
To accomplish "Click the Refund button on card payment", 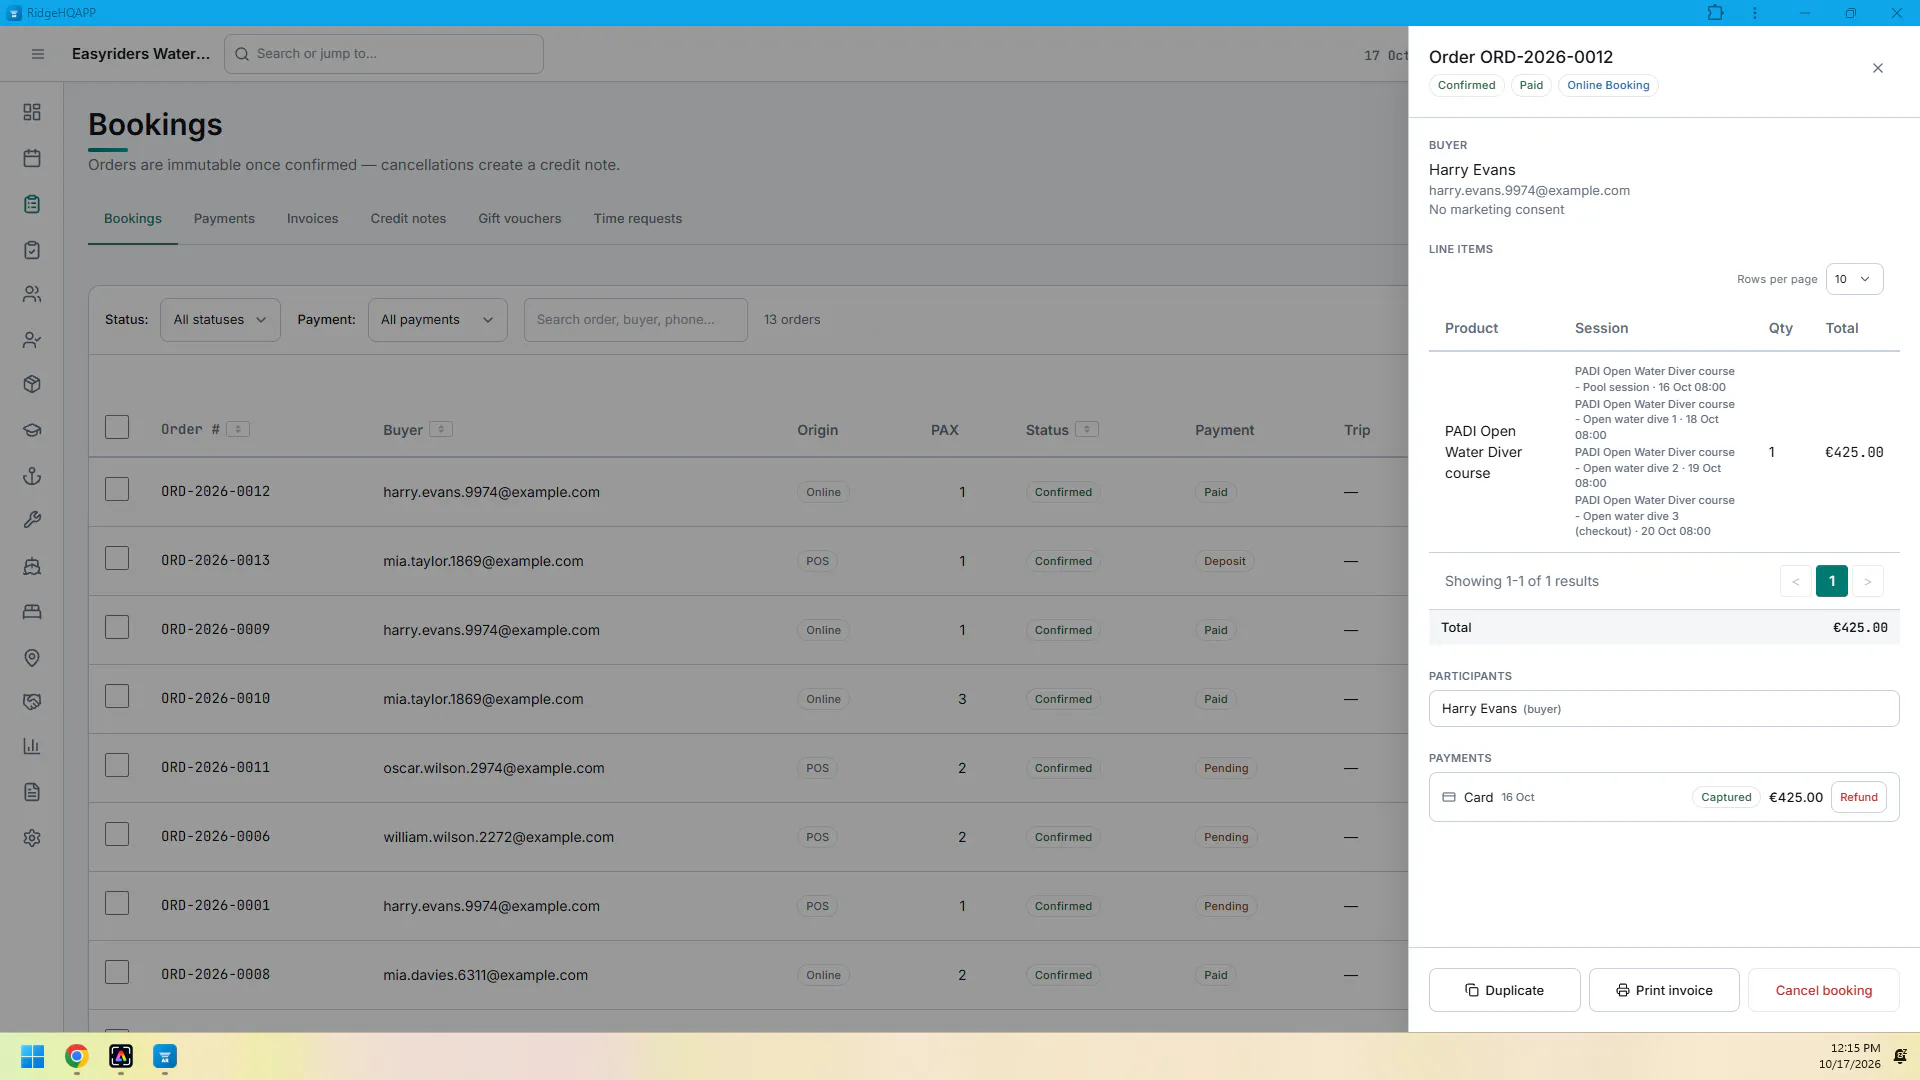I will click(1858, 797).
